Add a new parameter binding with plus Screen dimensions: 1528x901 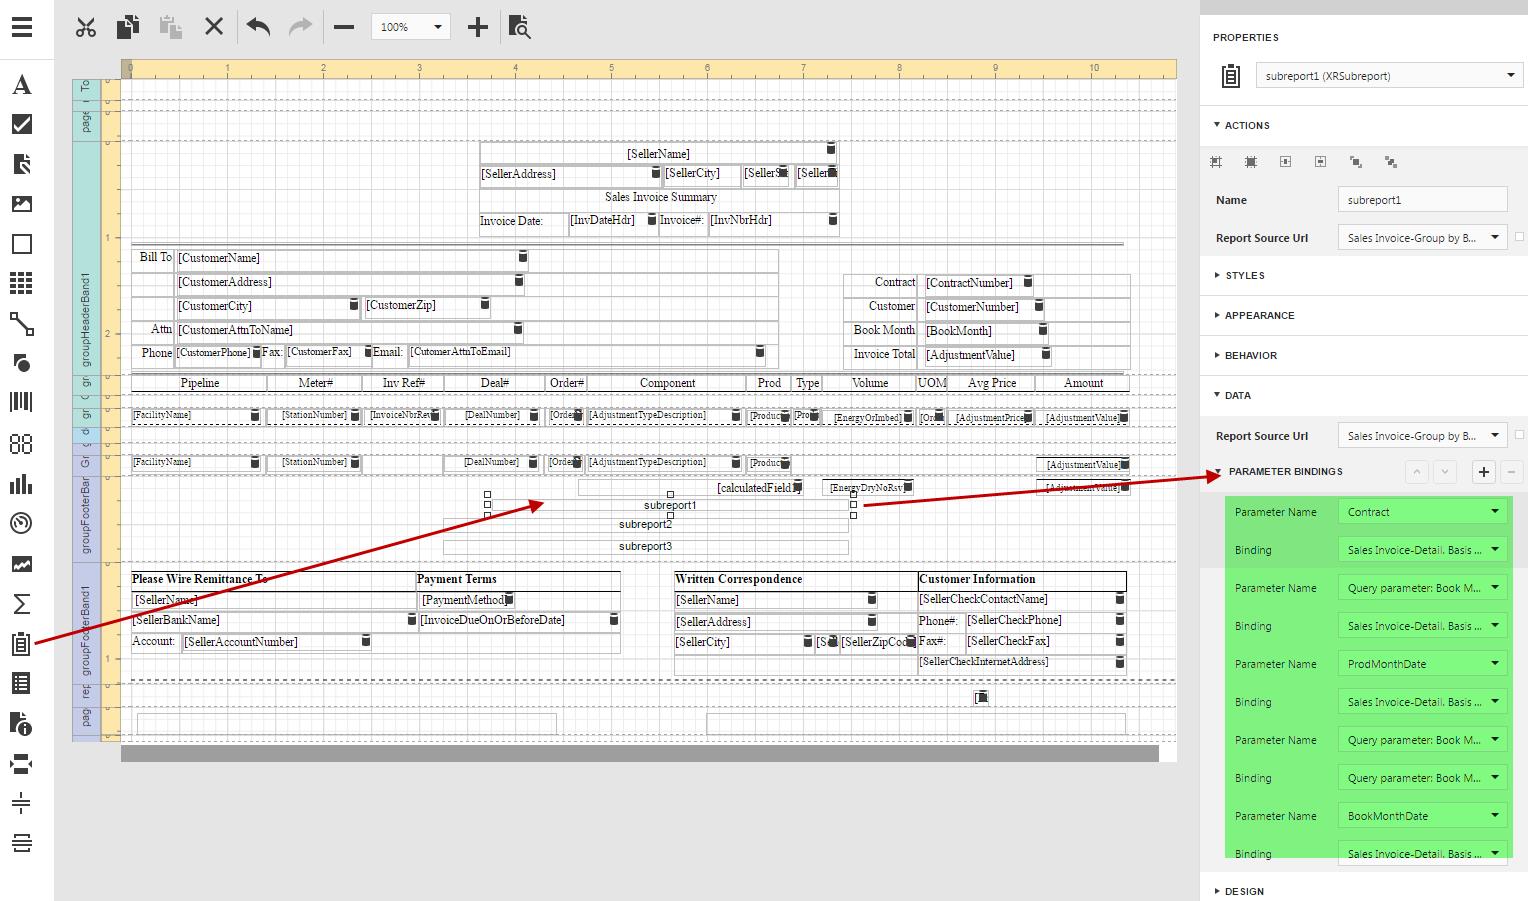point(1483,472)
